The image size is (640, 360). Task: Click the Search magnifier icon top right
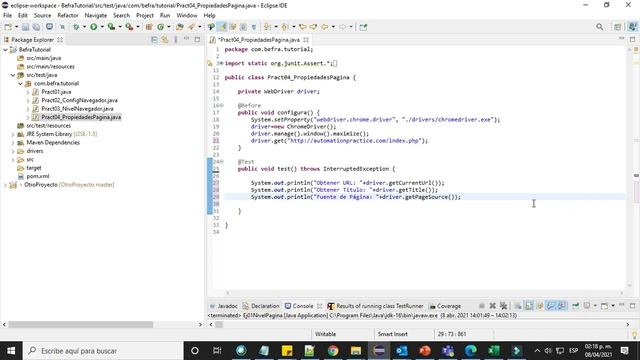(x=599, y=27)
